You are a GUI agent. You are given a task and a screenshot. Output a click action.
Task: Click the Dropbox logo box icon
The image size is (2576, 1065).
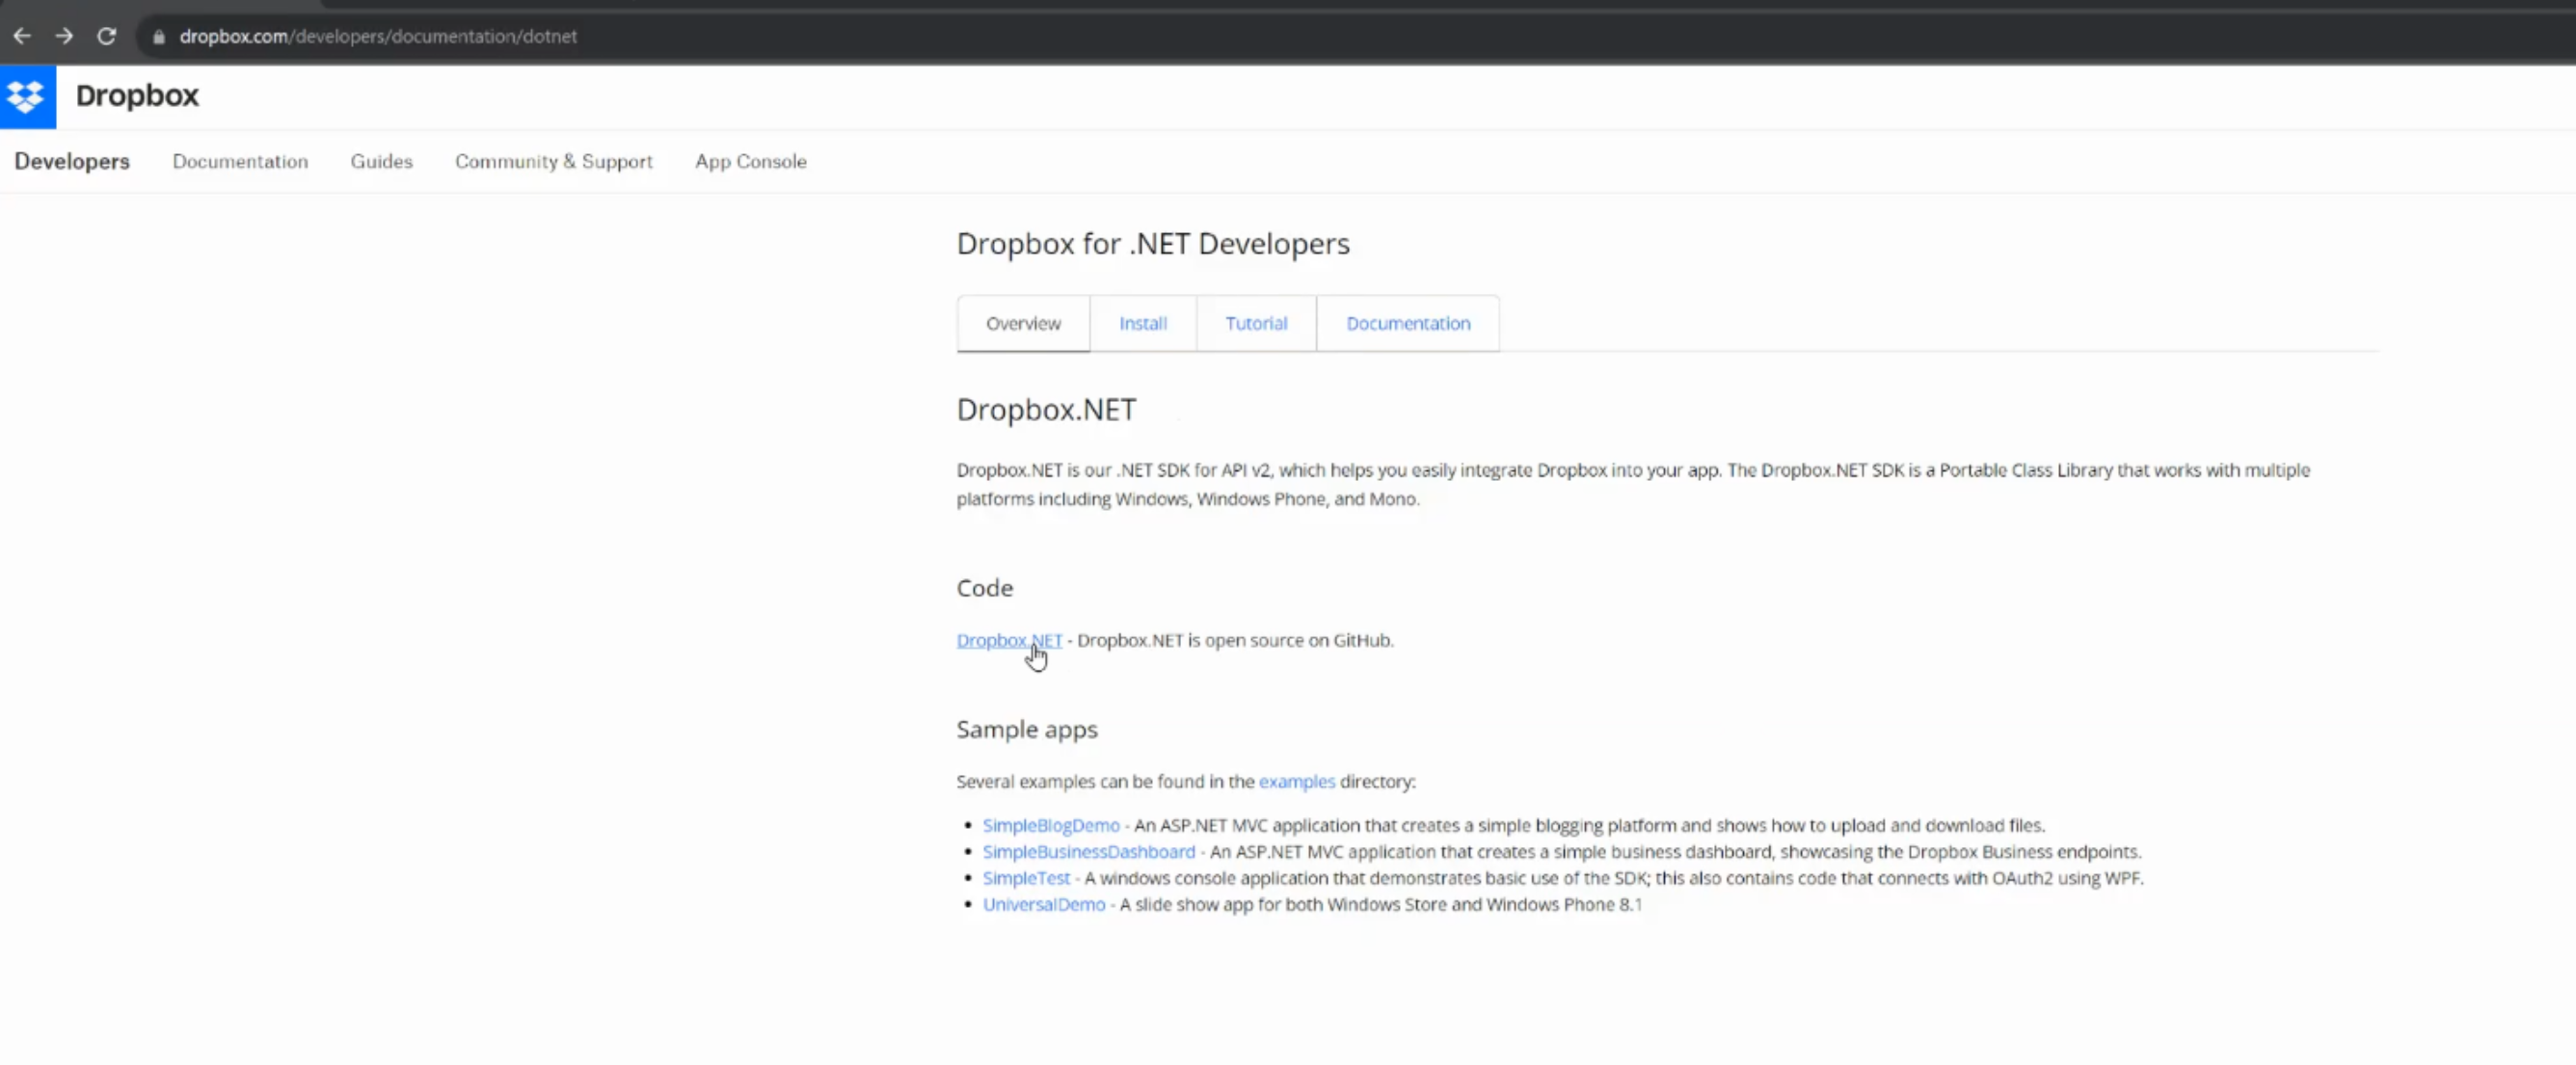[27, 97]
